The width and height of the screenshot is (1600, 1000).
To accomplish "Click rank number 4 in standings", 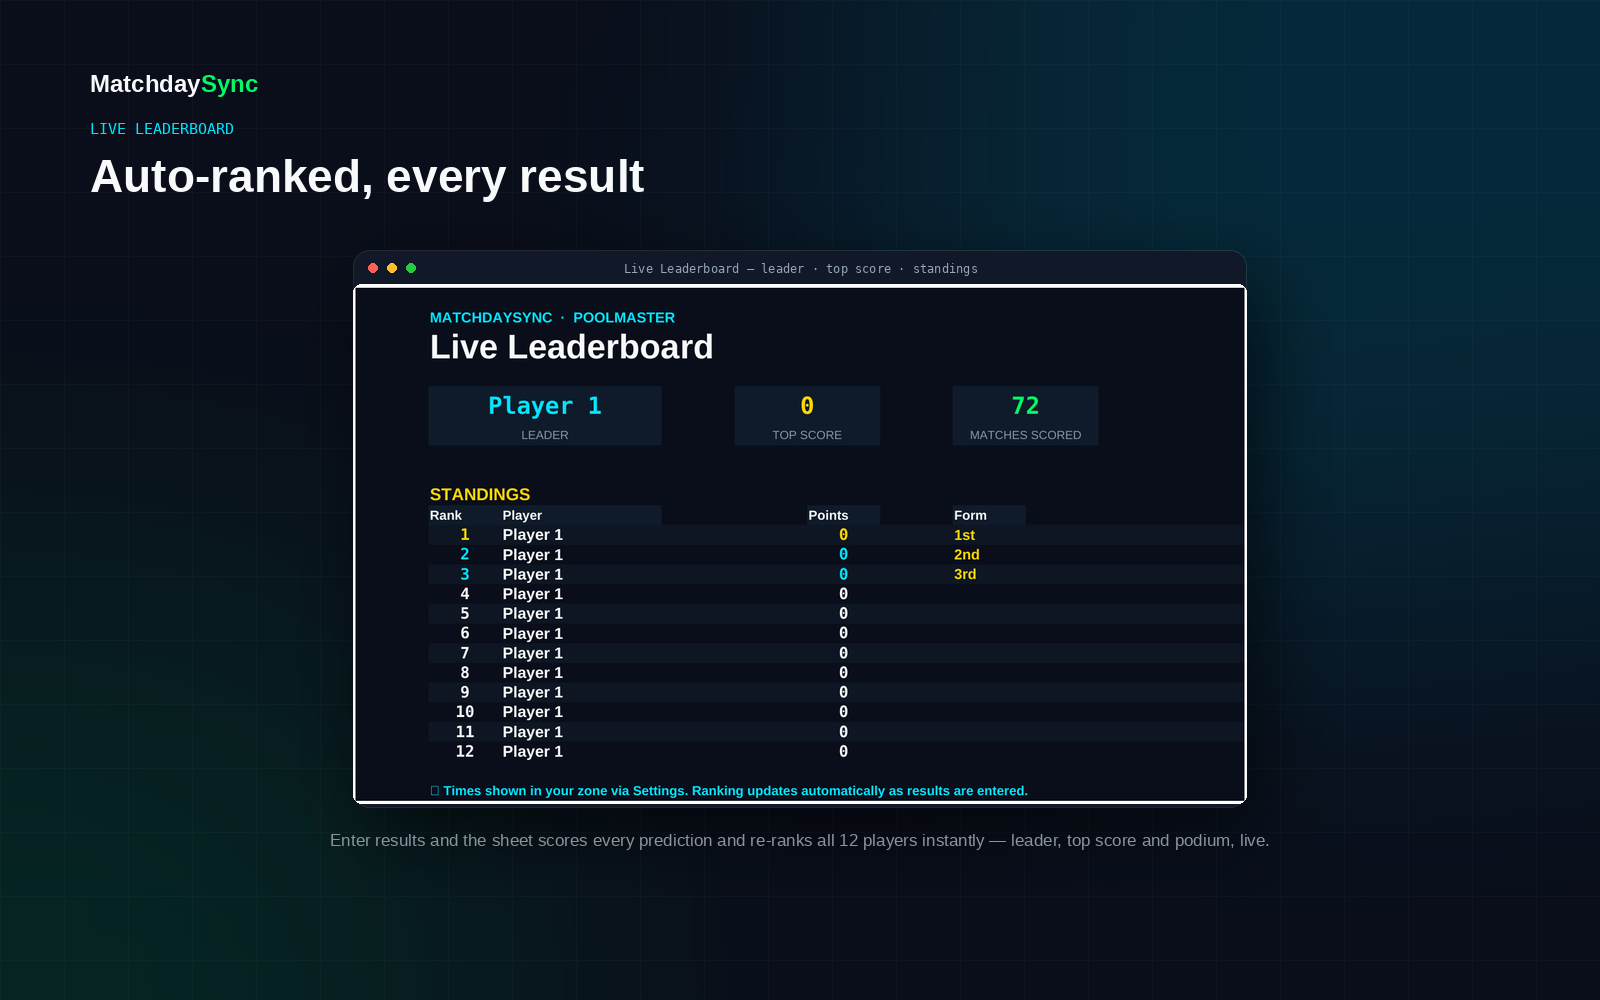I will [465, 594].
